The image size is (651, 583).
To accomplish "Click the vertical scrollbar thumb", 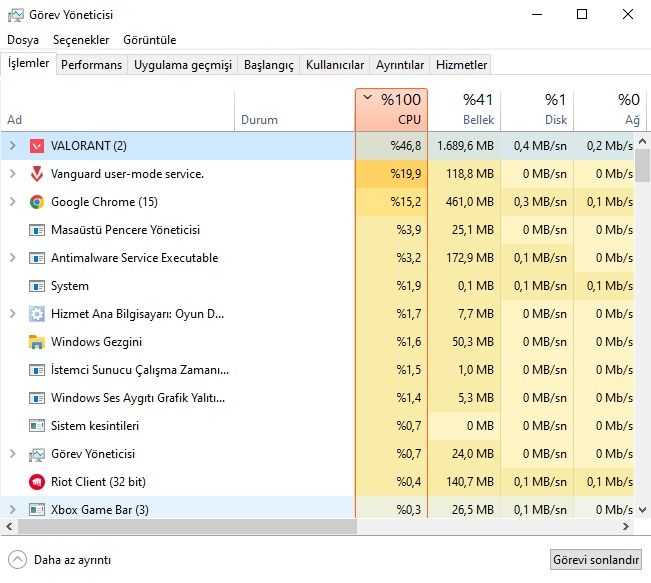I will 642,166.
